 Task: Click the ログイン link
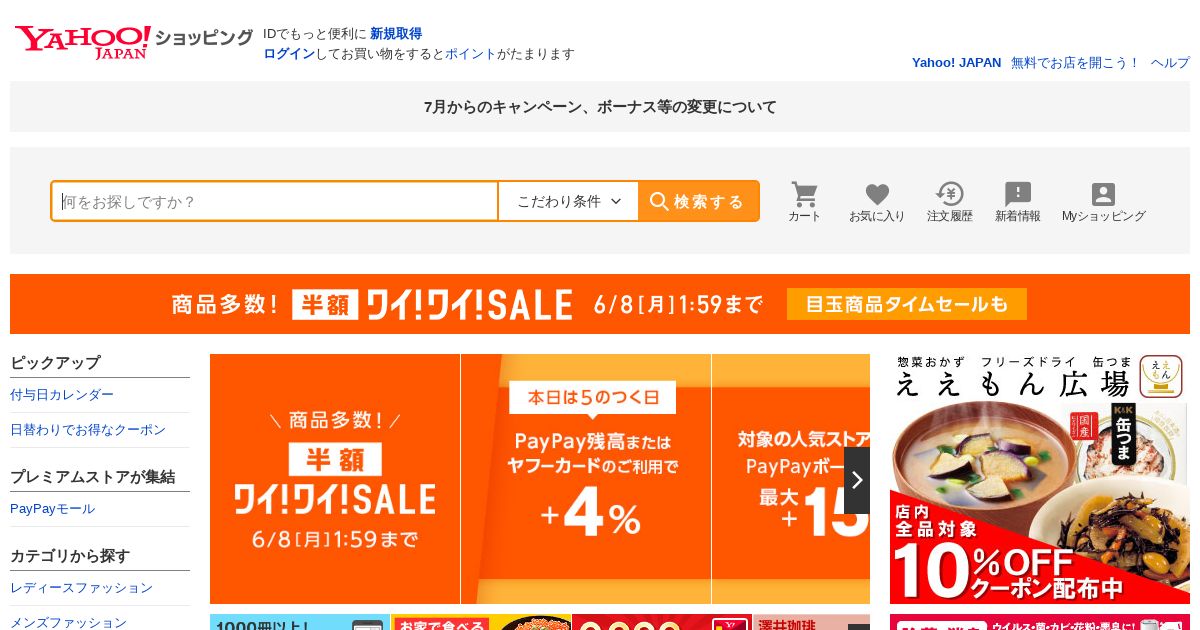point(289,54)
